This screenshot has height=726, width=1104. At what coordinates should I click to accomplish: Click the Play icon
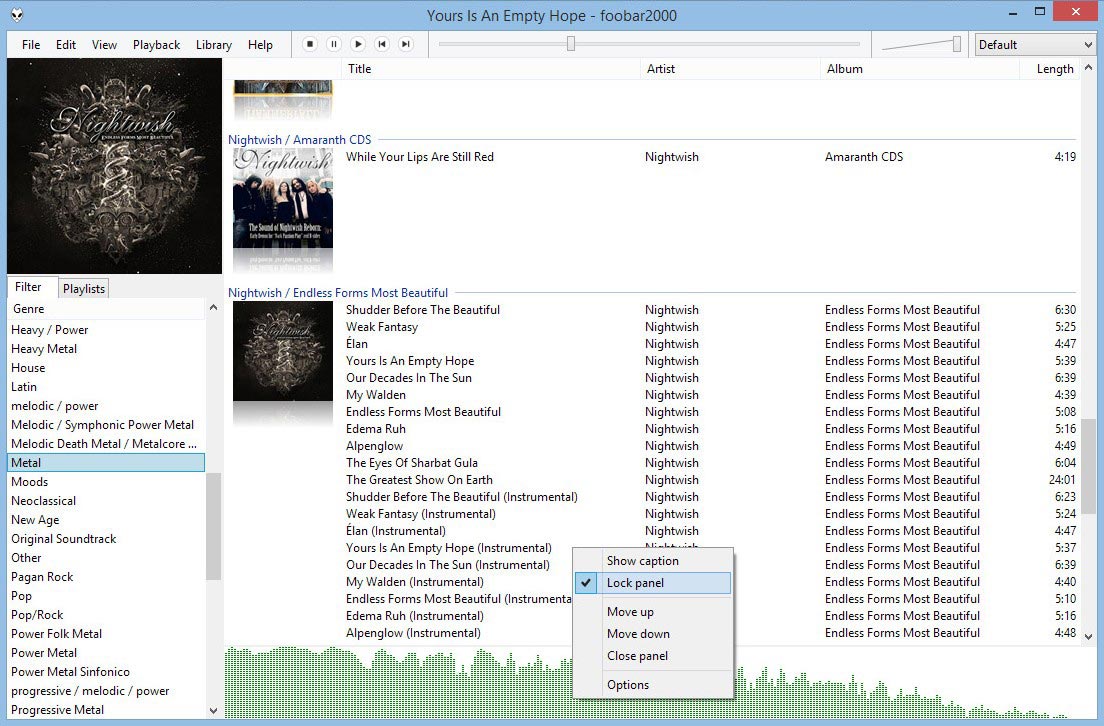[x=358, y=44]
